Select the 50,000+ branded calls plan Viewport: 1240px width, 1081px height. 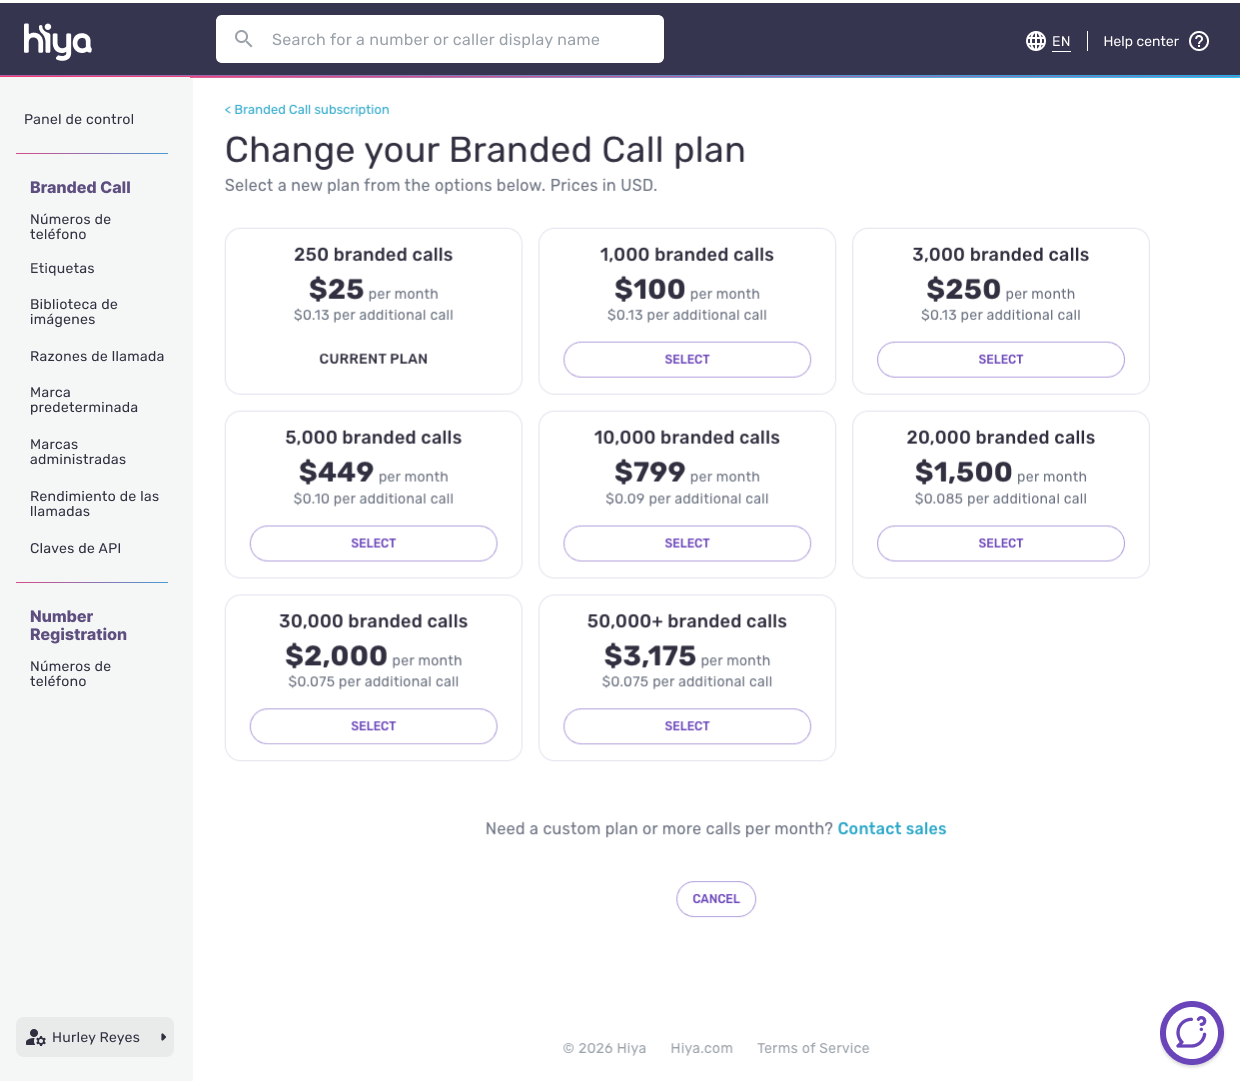tap(687, 726)
